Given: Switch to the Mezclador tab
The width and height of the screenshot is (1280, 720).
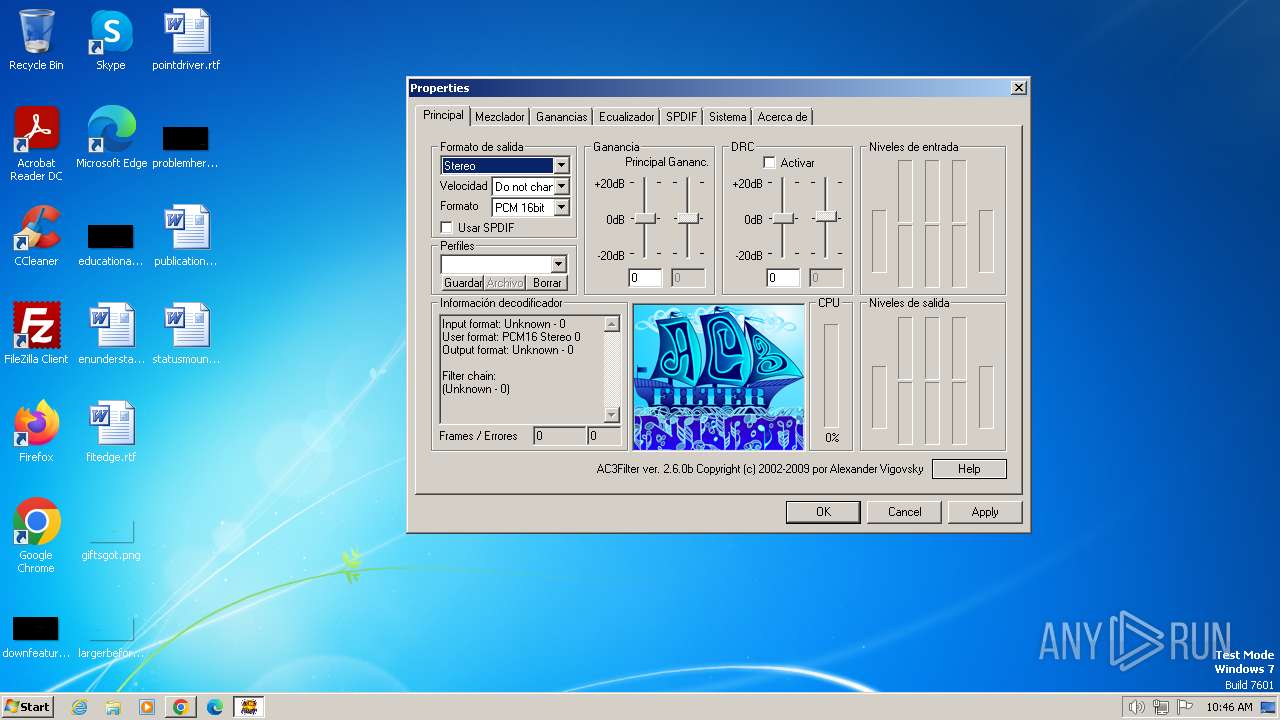Looking at the screenshot, I should 500,117.
